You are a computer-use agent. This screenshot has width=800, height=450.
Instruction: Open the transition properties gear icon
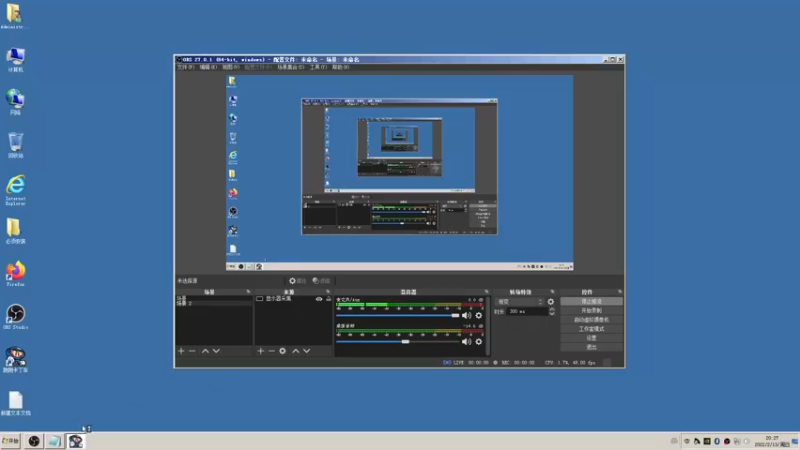click(x=551, y=302)
